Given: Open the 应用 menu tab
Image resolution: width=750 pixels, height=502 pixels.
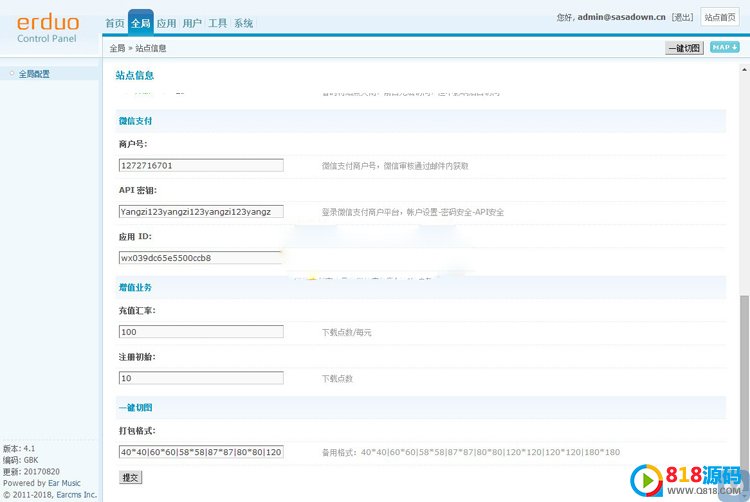Looking at the screenshot, I should (166, 23).
